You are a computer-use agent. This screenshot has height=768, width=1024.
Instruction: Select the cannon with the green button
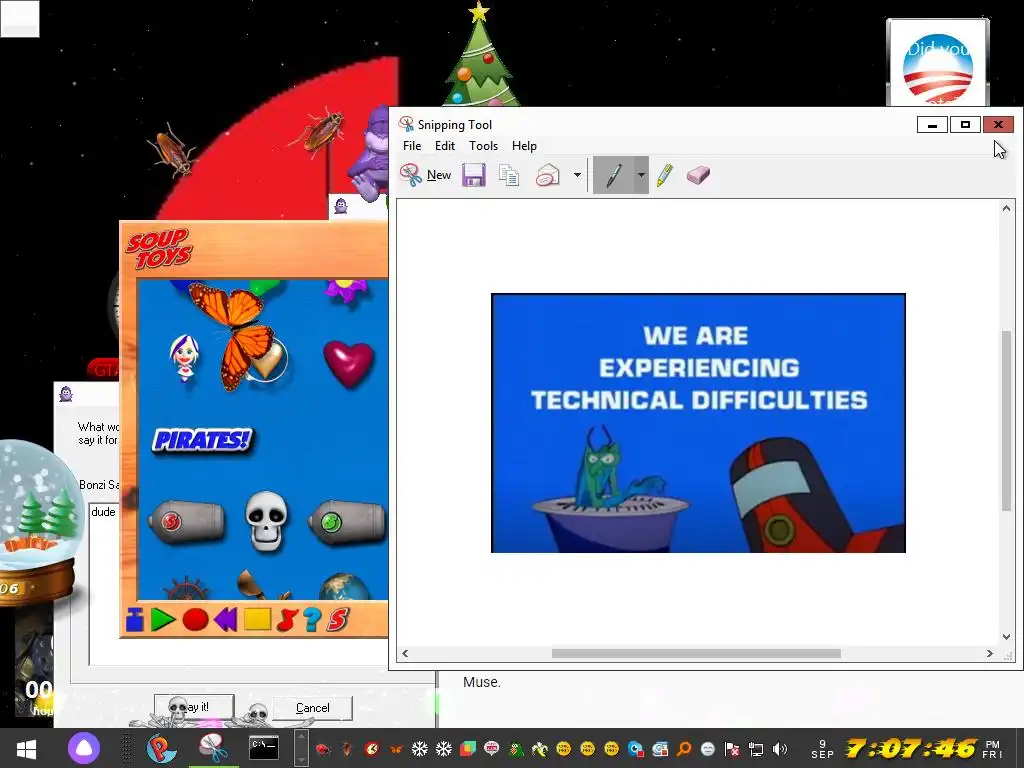point(347,521)
